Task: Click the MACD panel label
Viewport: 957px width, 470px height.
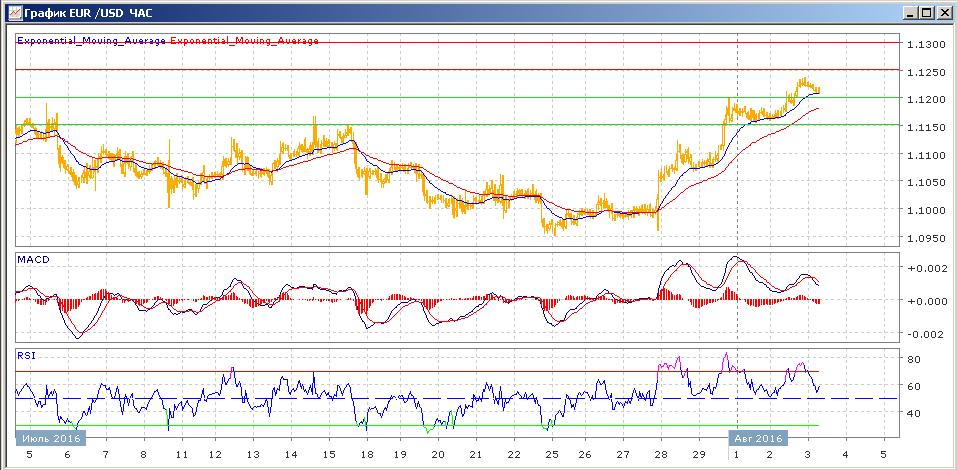Action: [34, 260]
